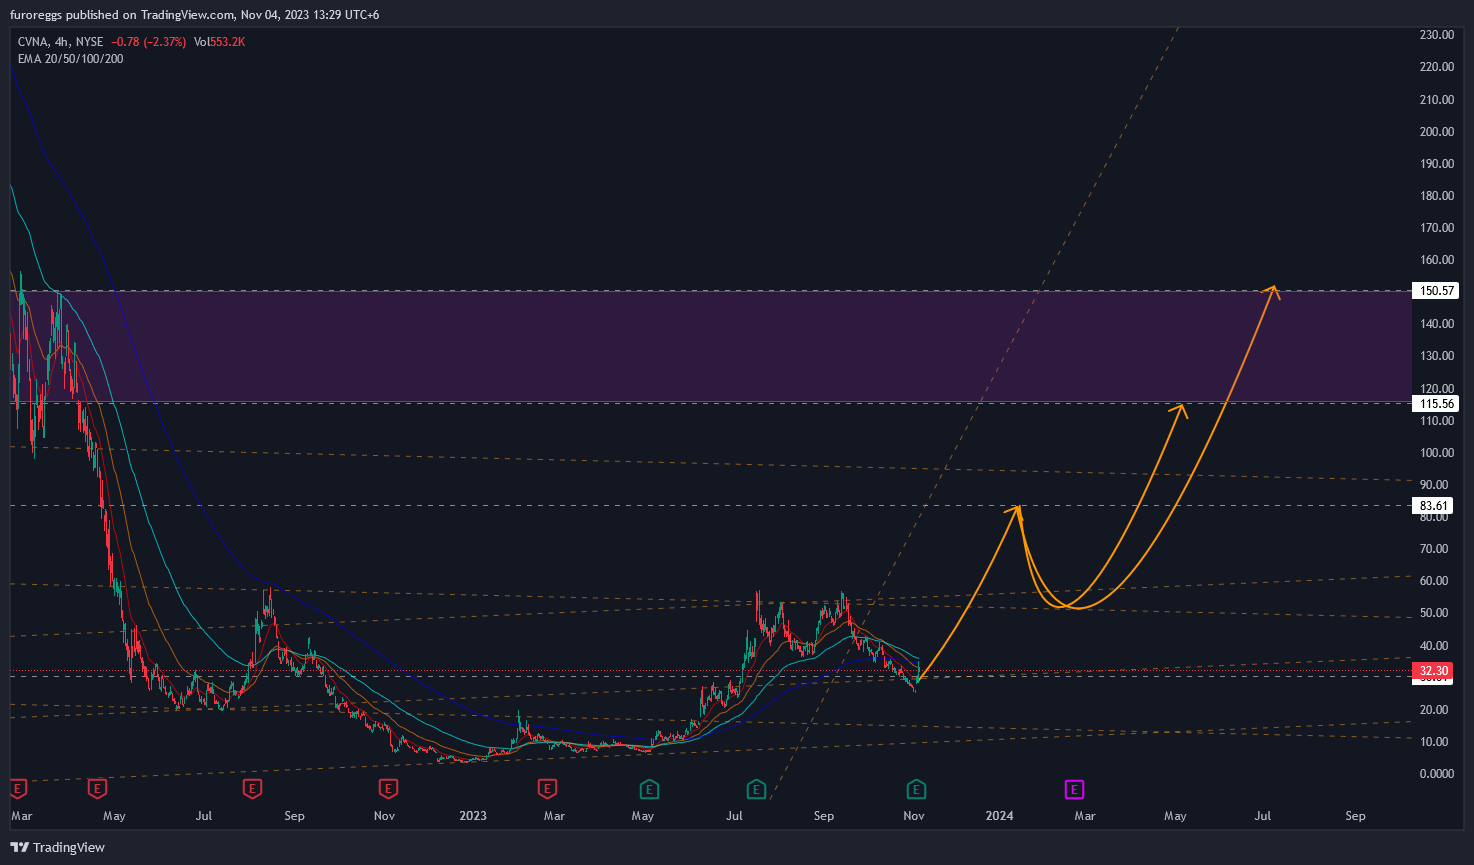The image size is (1474, 865).
Task: Click the green earnings marker above May 2023
Action: click(648, 790)
